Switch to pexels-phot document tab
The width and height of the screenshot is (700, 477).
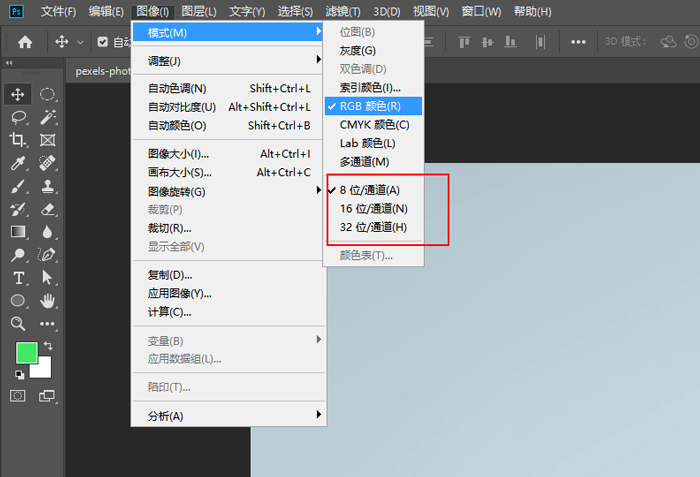coord(103,71)
